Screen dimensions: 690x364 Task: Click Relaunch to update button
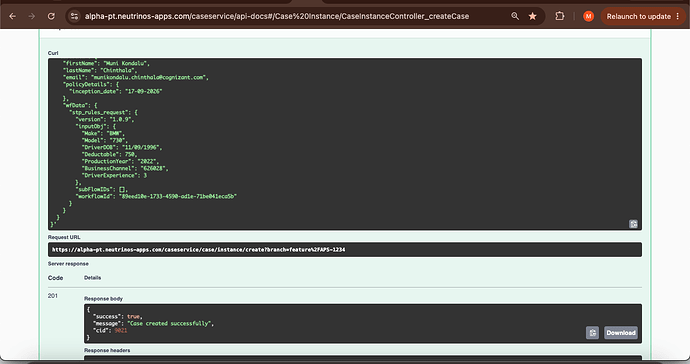tap(639, 16)
